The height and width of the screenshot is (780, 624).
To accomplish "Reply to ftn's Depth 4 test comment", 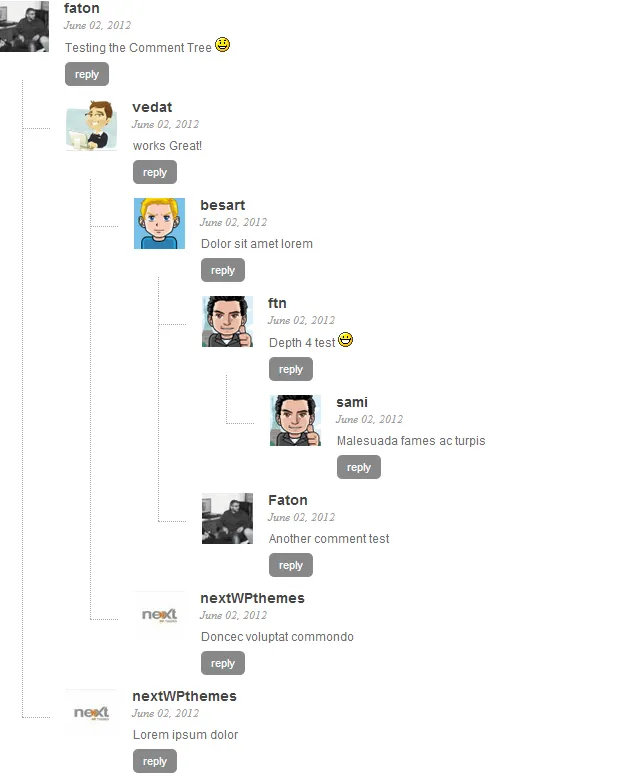I will point(291,369).
